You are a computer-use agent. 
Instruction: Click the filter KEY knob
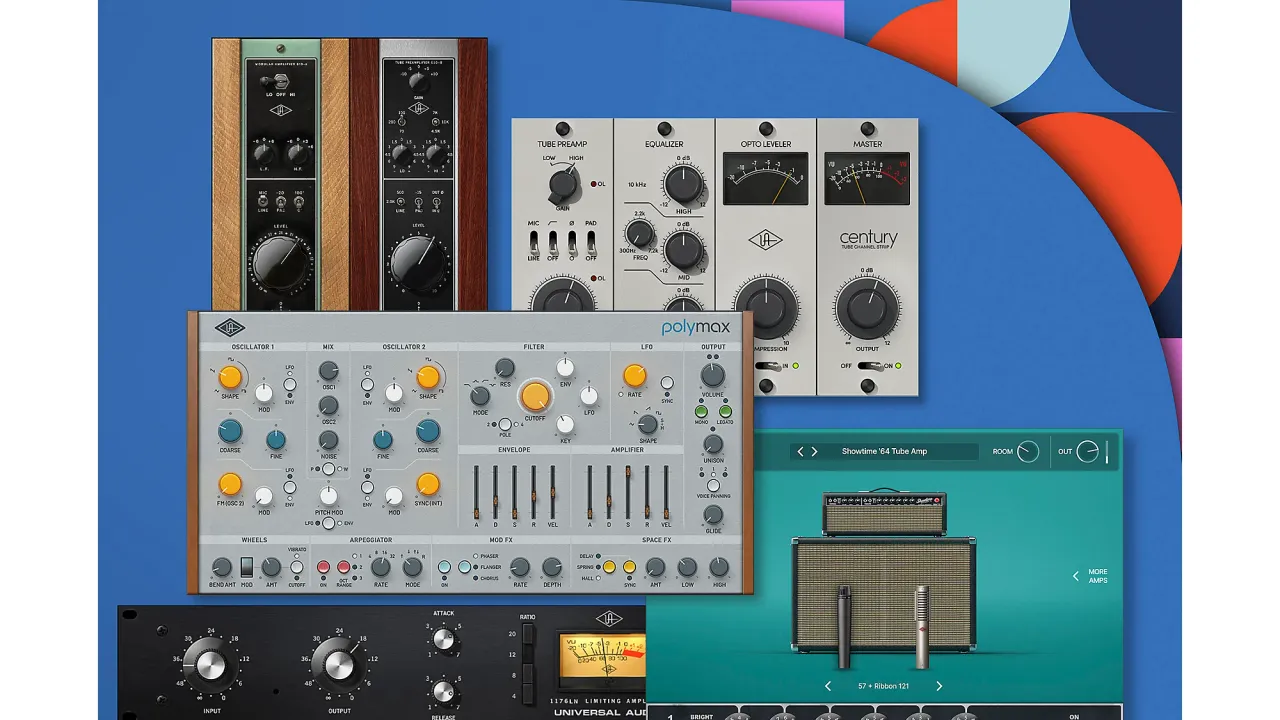[565, 424]
